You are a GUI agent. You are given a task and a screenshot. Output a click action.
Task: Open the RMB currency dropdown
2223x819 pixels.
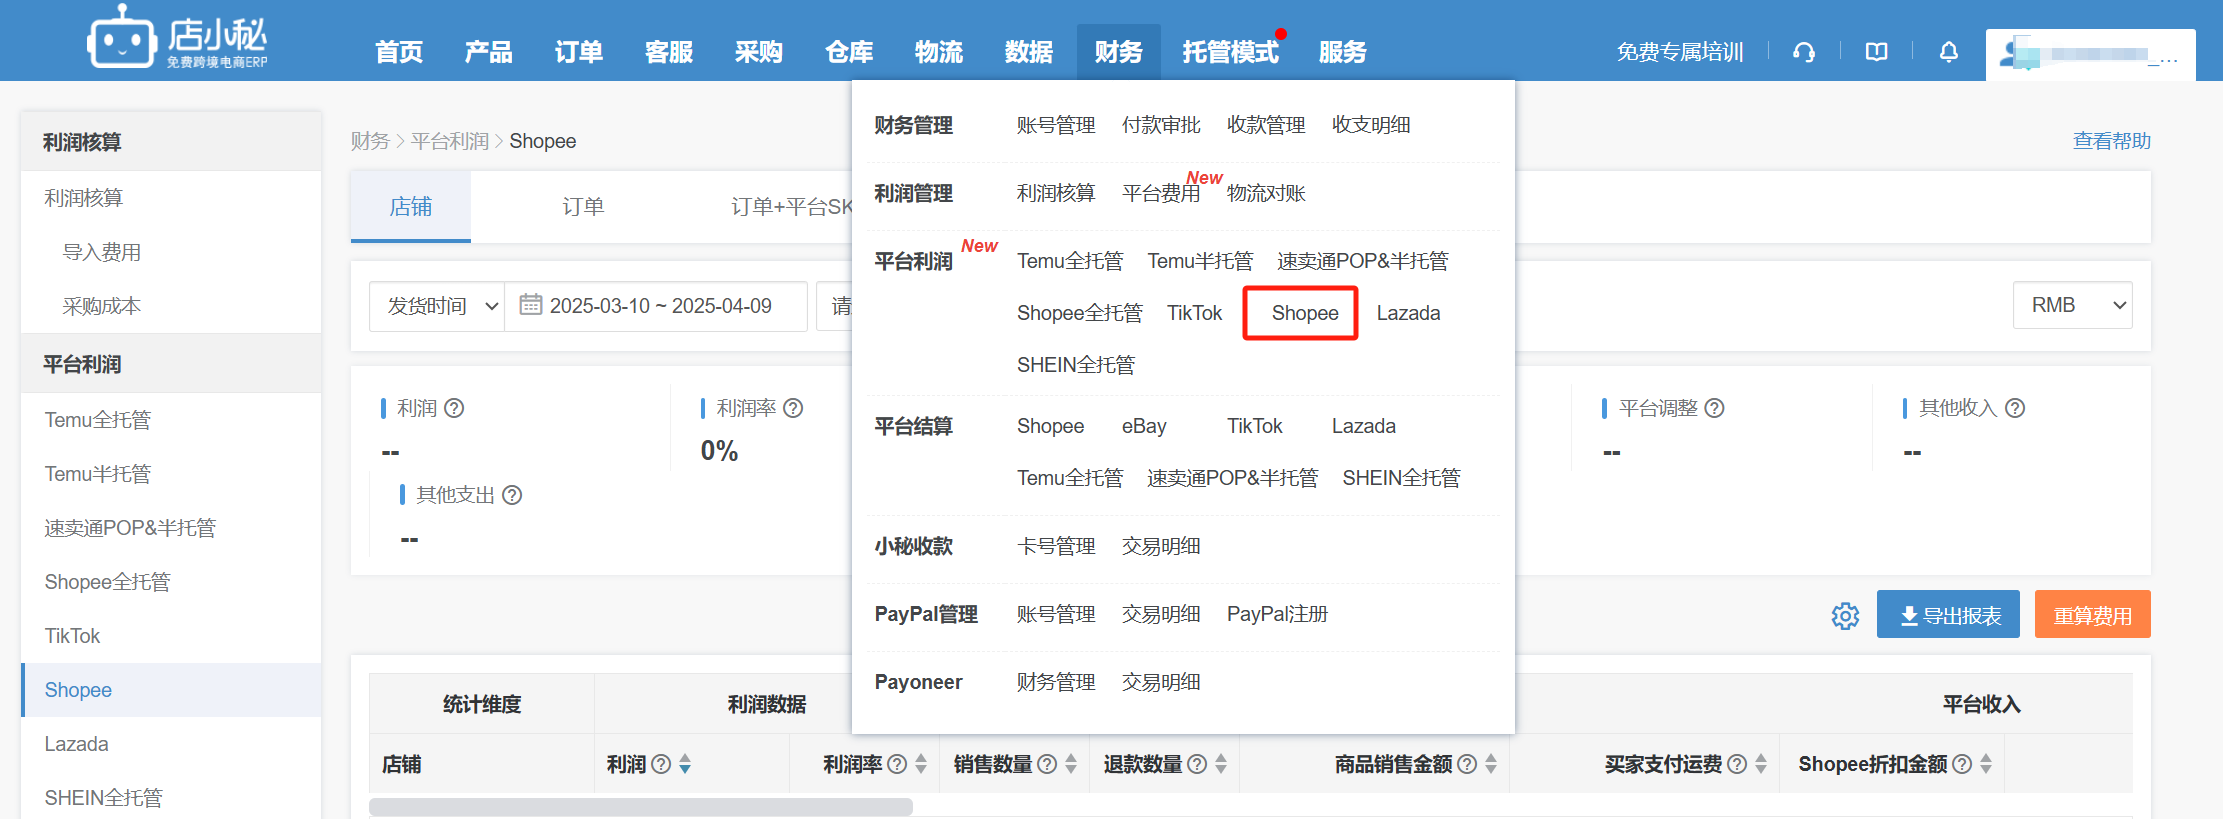(2072, 305)
